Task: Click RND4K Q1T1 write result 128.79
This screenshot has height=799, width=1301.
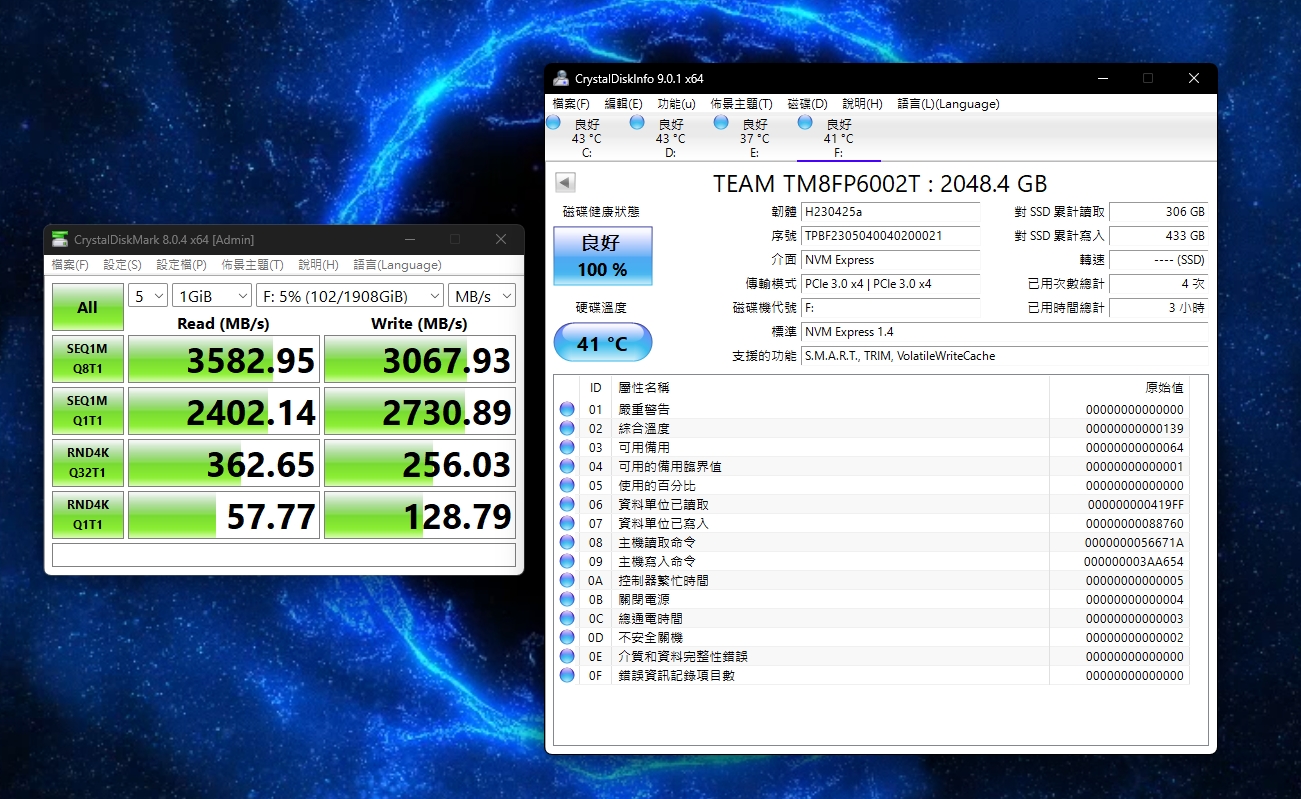Action: click(420, 516)
